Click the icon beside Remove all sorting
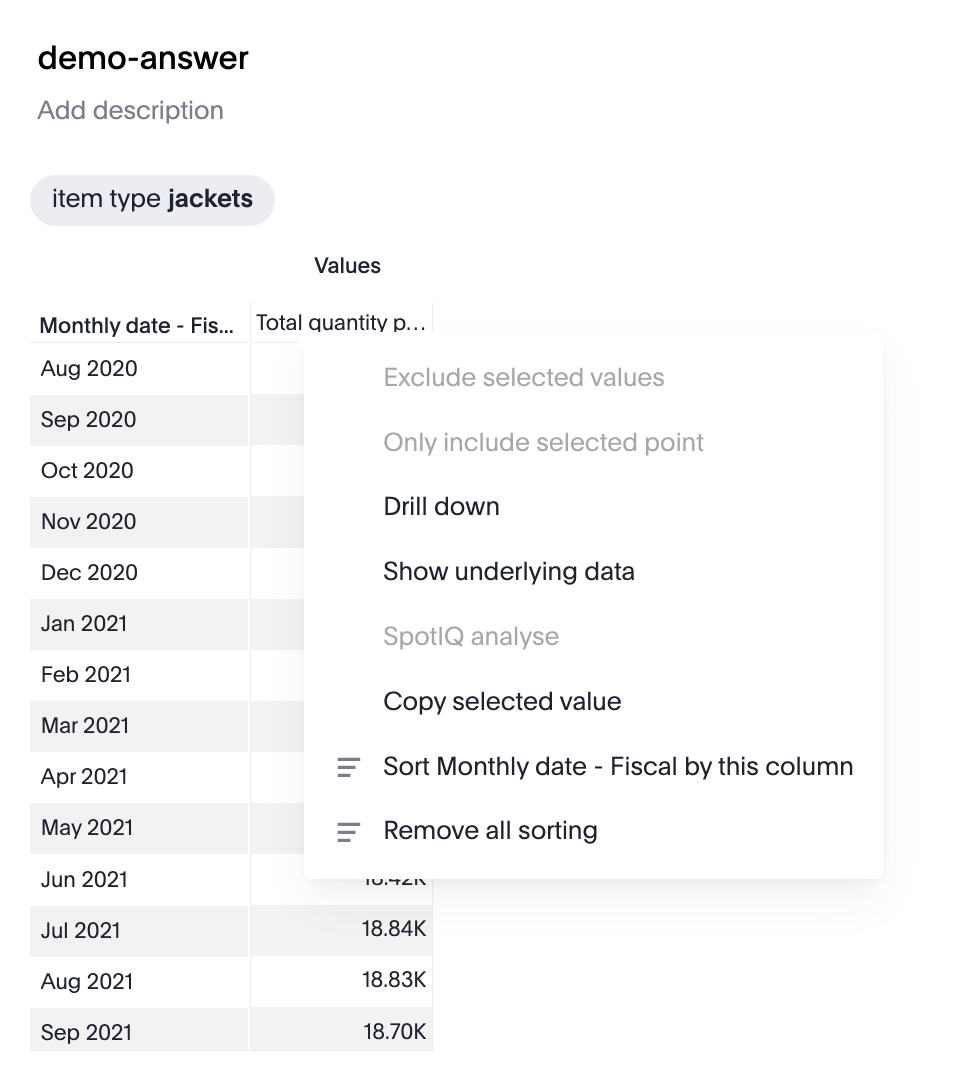 pyautogui.click(x=348, y=831)
